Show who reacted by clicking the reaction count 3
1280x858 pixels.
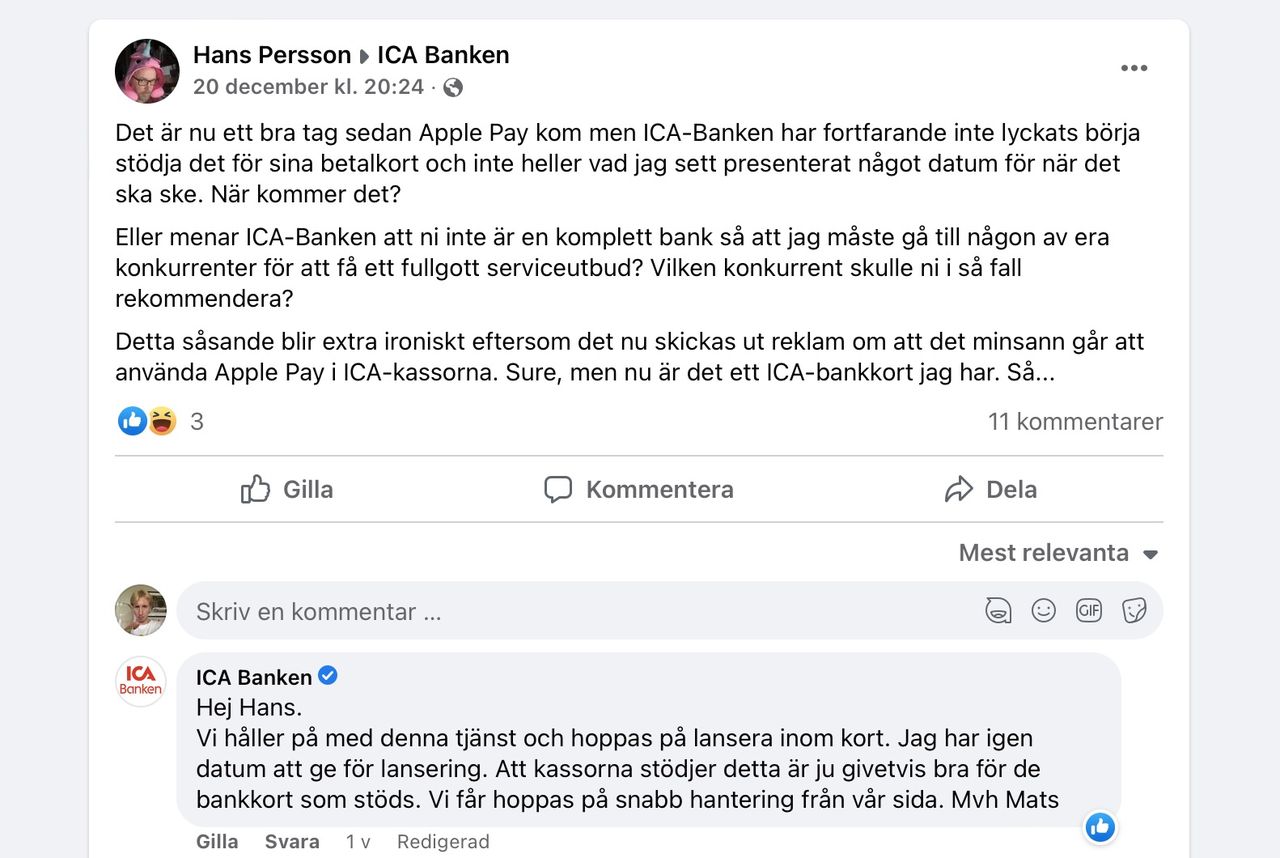point(196,421)
